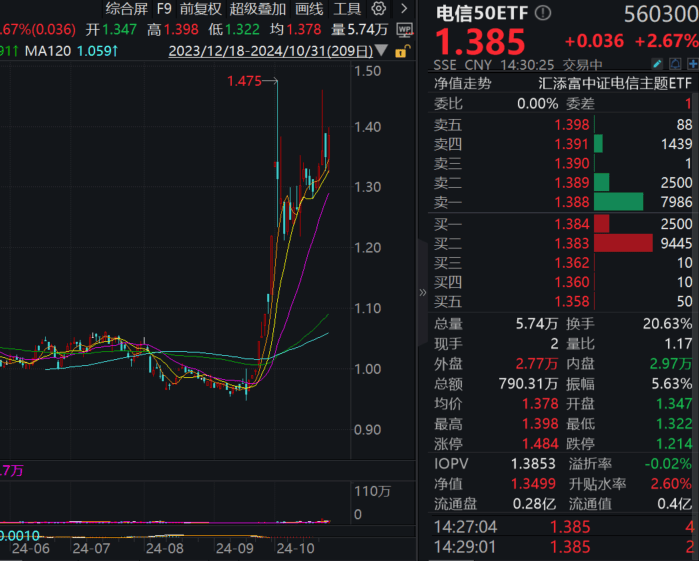The width and height of the screenshot is (699, 561).
Task: Open 净值走势 tab
Action: tap(463, 83)
